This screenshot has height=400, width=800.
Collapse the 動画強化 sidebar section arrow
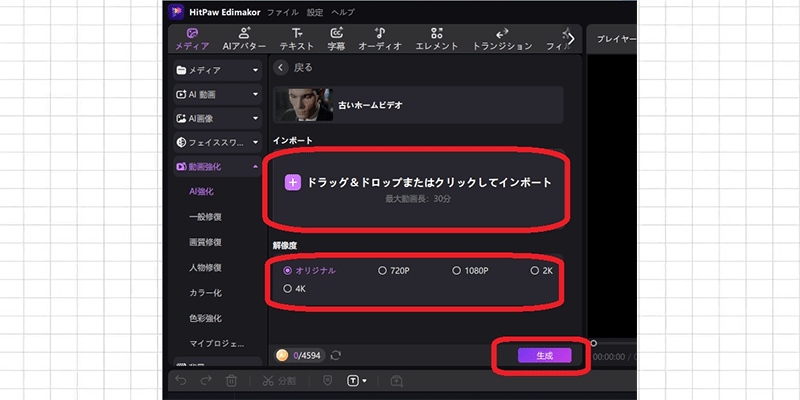pyautogui.click(x=256, y=167)
